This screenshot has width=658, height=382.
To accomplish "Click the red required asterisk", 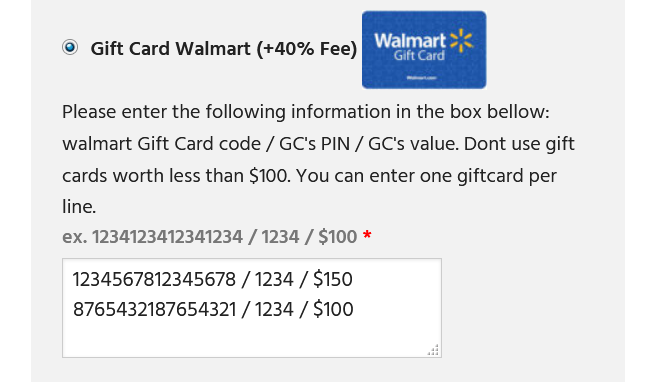I will click(367, 235).
